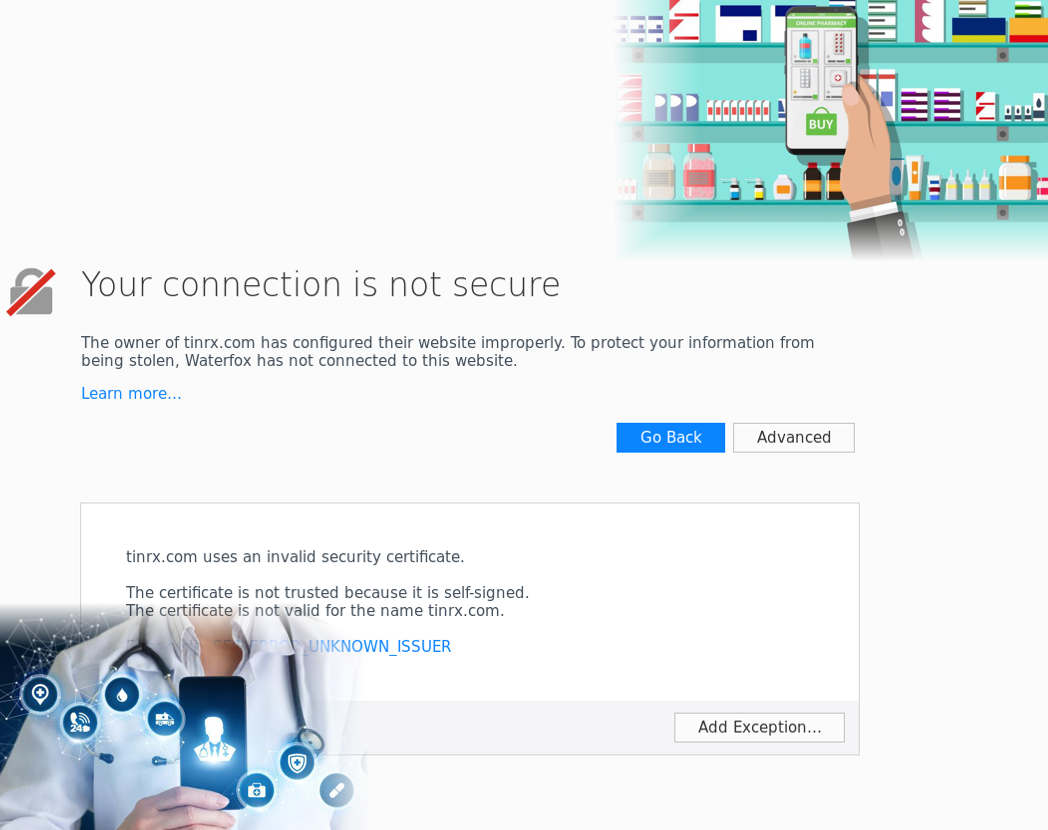Click "Your connection is not secure" heading

coord(320,285)
